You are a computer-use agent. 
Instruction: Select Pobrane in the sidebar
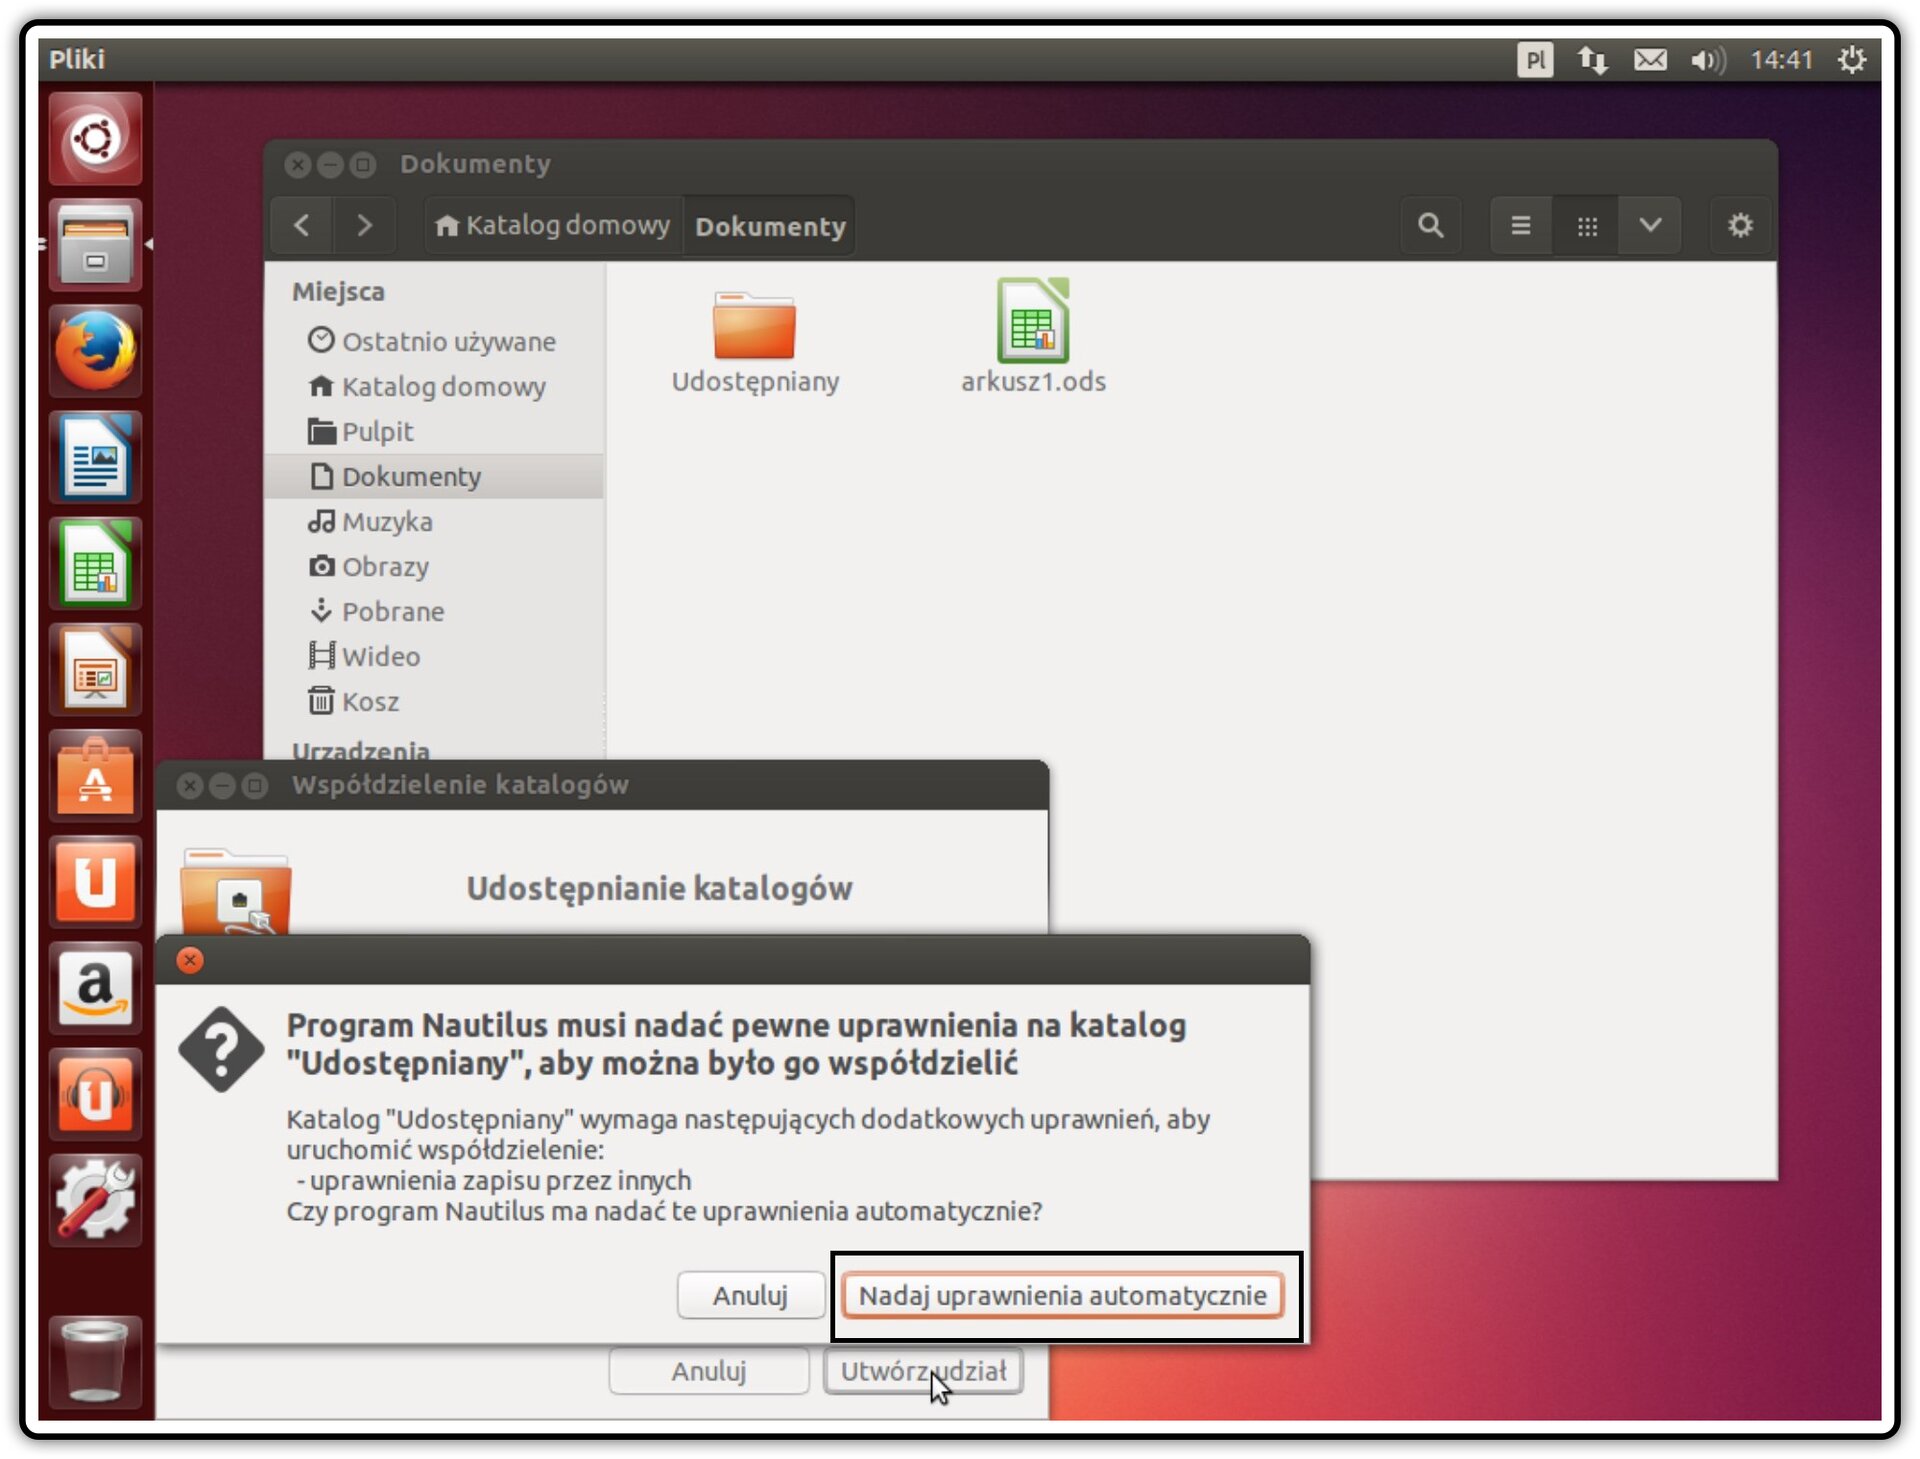click(x=433, y=612)
